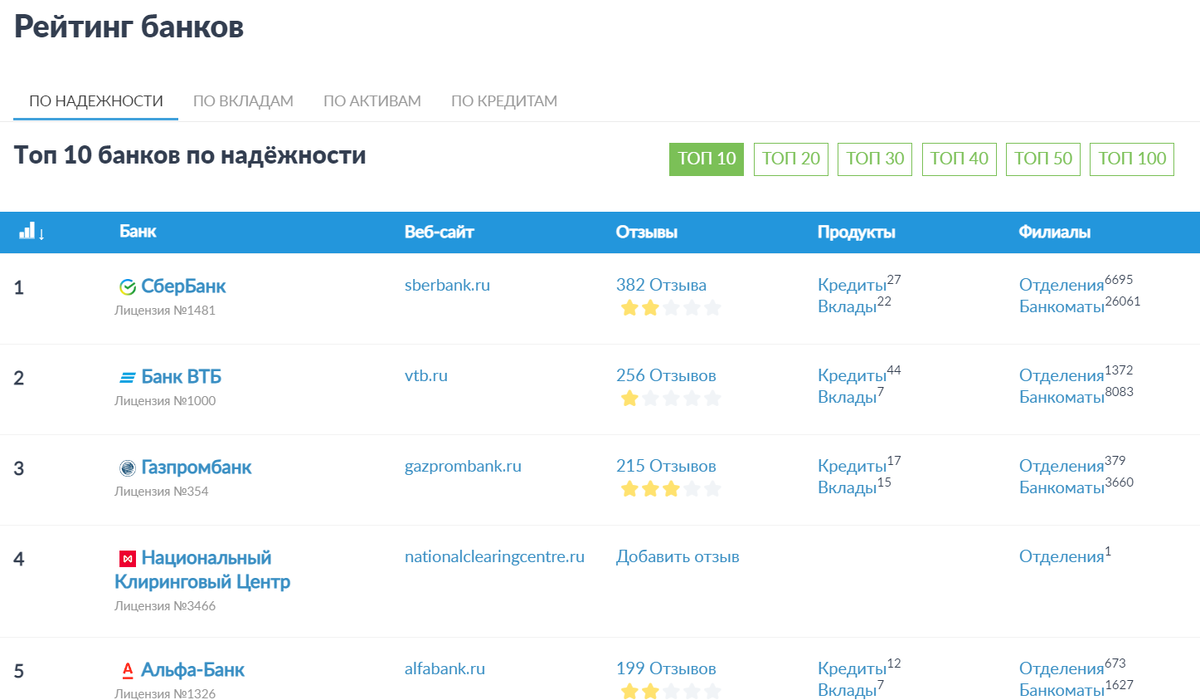1200x700 pixels.
Task: Open the ПО ВКЛАДАМ tab
Action: coord(243,101)
